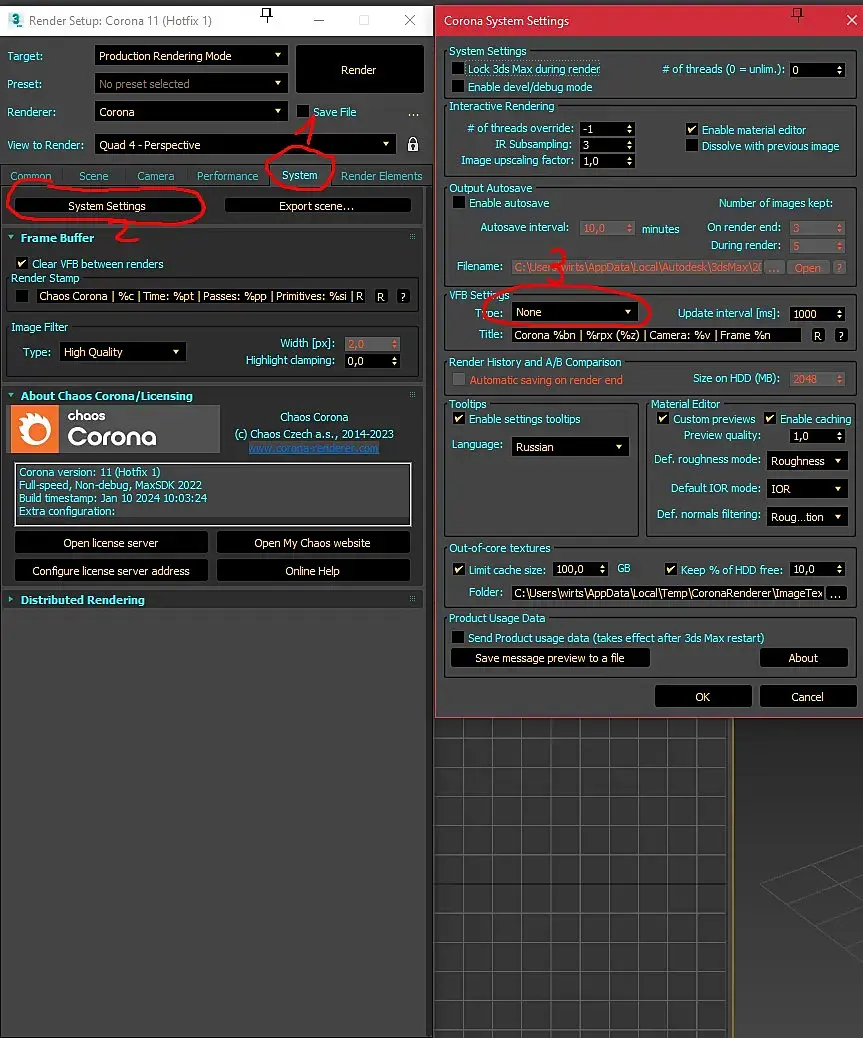Uncheck Enable material editor
This screenshot has height=1038, width=863.
(x=692, y=129)
